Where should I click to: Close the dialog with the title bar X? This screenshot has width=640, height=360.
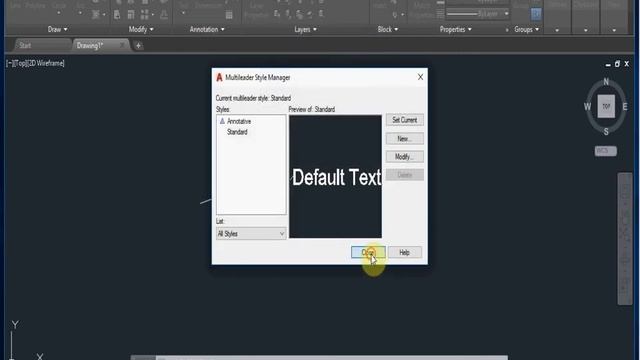(x=420, y=77)
